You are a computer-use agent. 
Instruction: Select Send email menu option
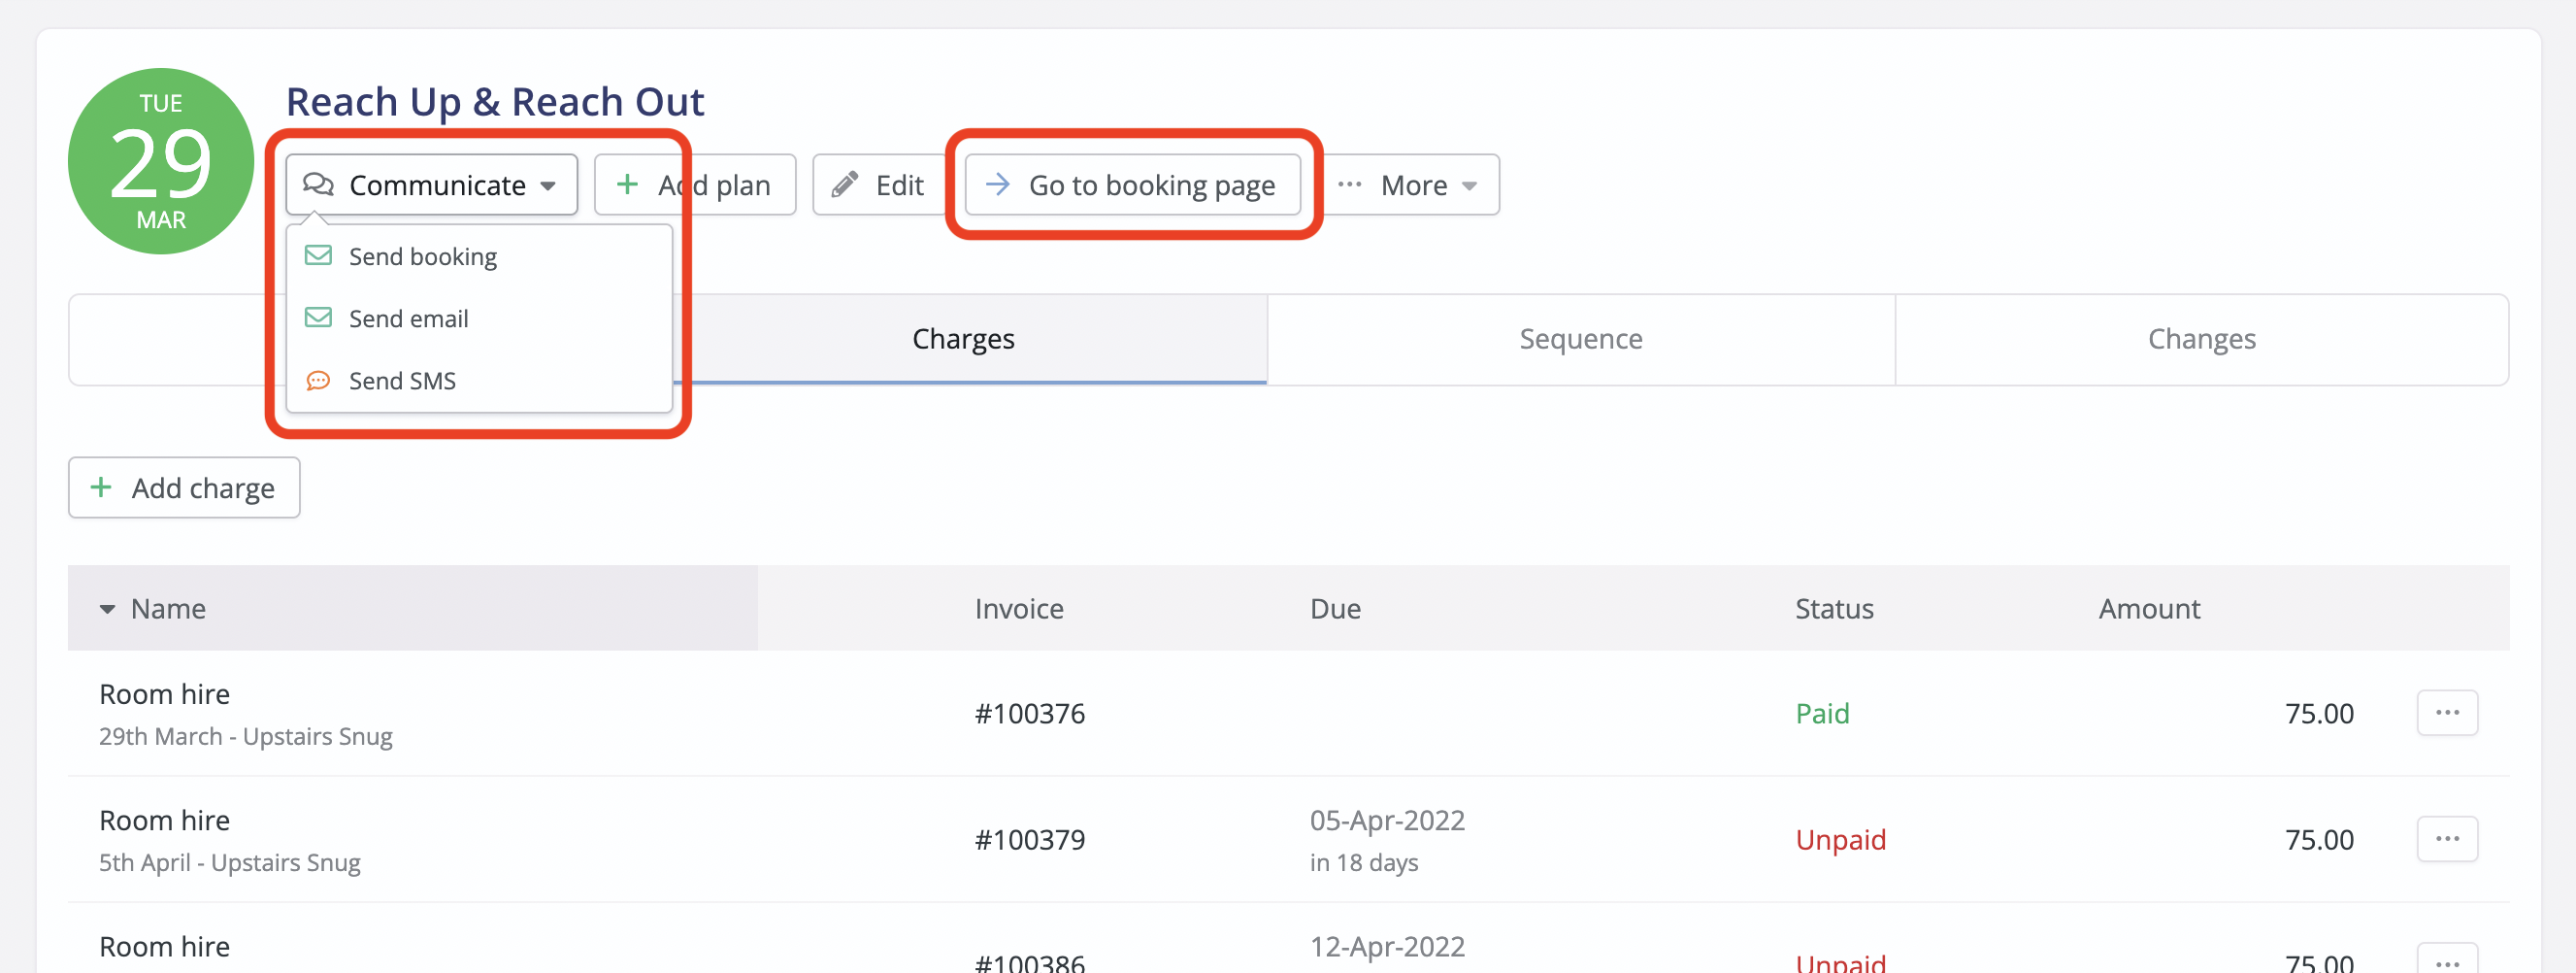click(478, 319)
